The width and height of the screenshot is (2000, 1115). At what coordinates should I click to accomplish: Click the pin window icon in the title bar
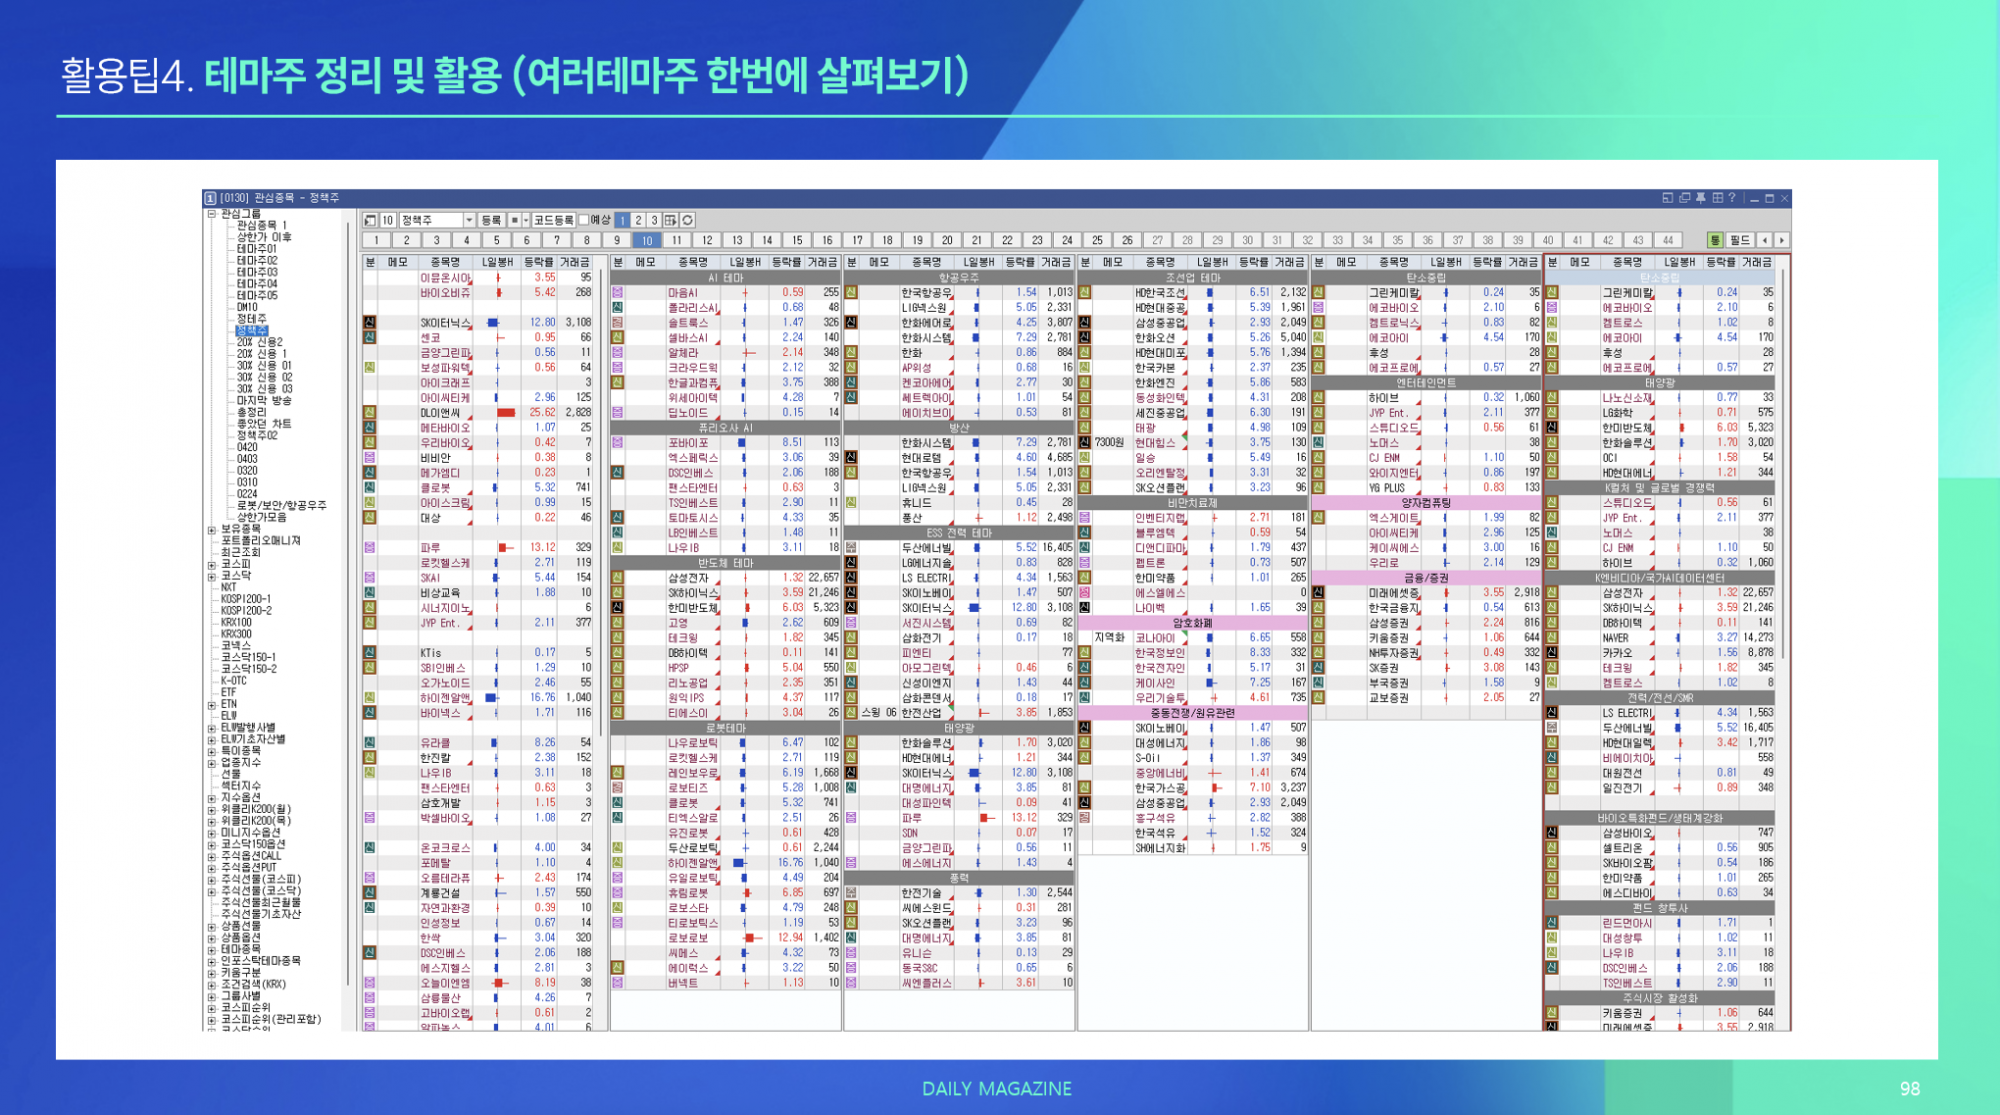(x=1700, y=198)
